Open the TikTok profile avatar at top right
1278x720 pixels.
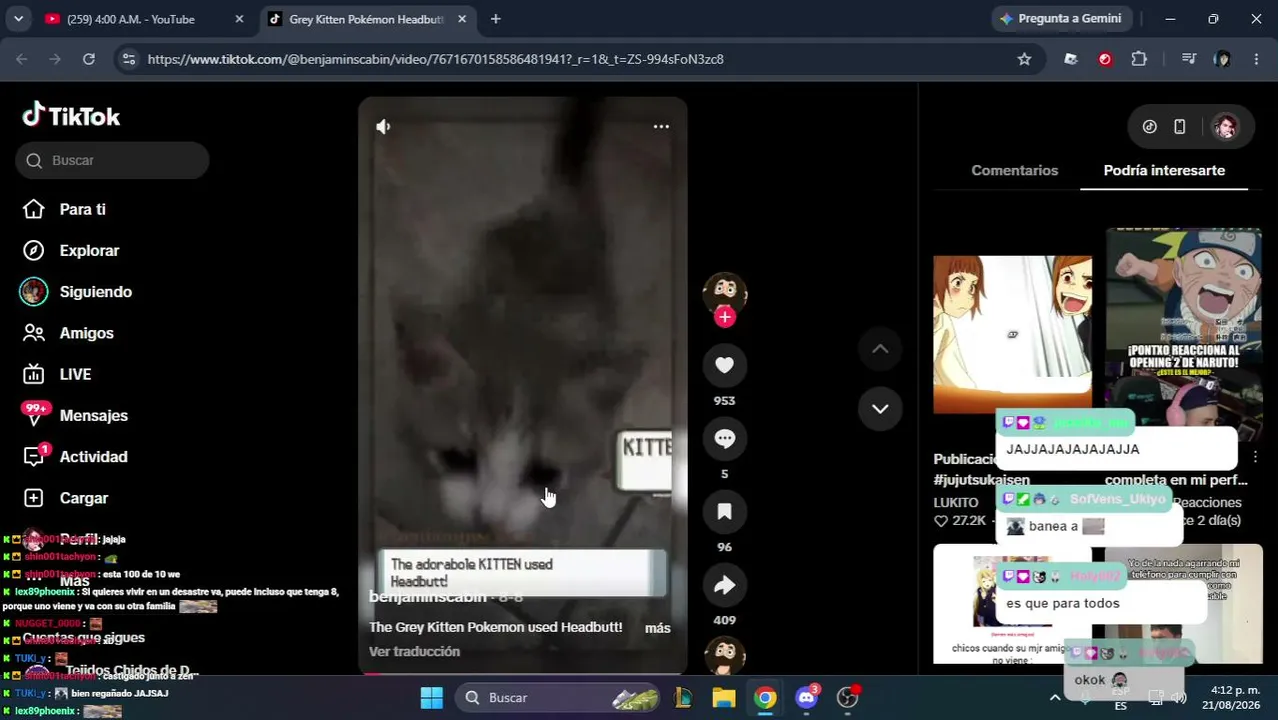pos(1225,127)
